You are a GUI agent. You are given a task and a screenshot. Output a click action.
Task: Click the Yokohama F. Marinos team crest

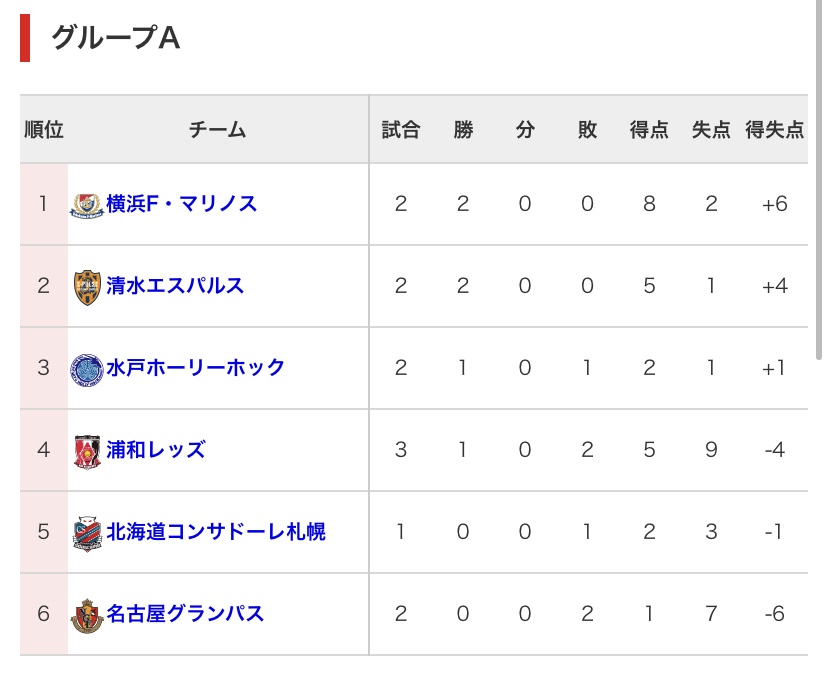click(87, 205)
